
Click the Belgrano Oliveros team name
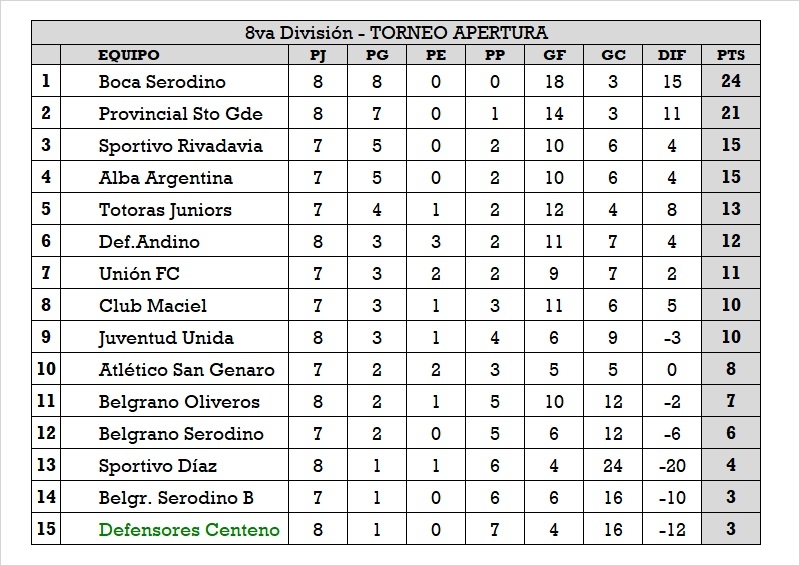pyautogui.click(x=179, y=402)
